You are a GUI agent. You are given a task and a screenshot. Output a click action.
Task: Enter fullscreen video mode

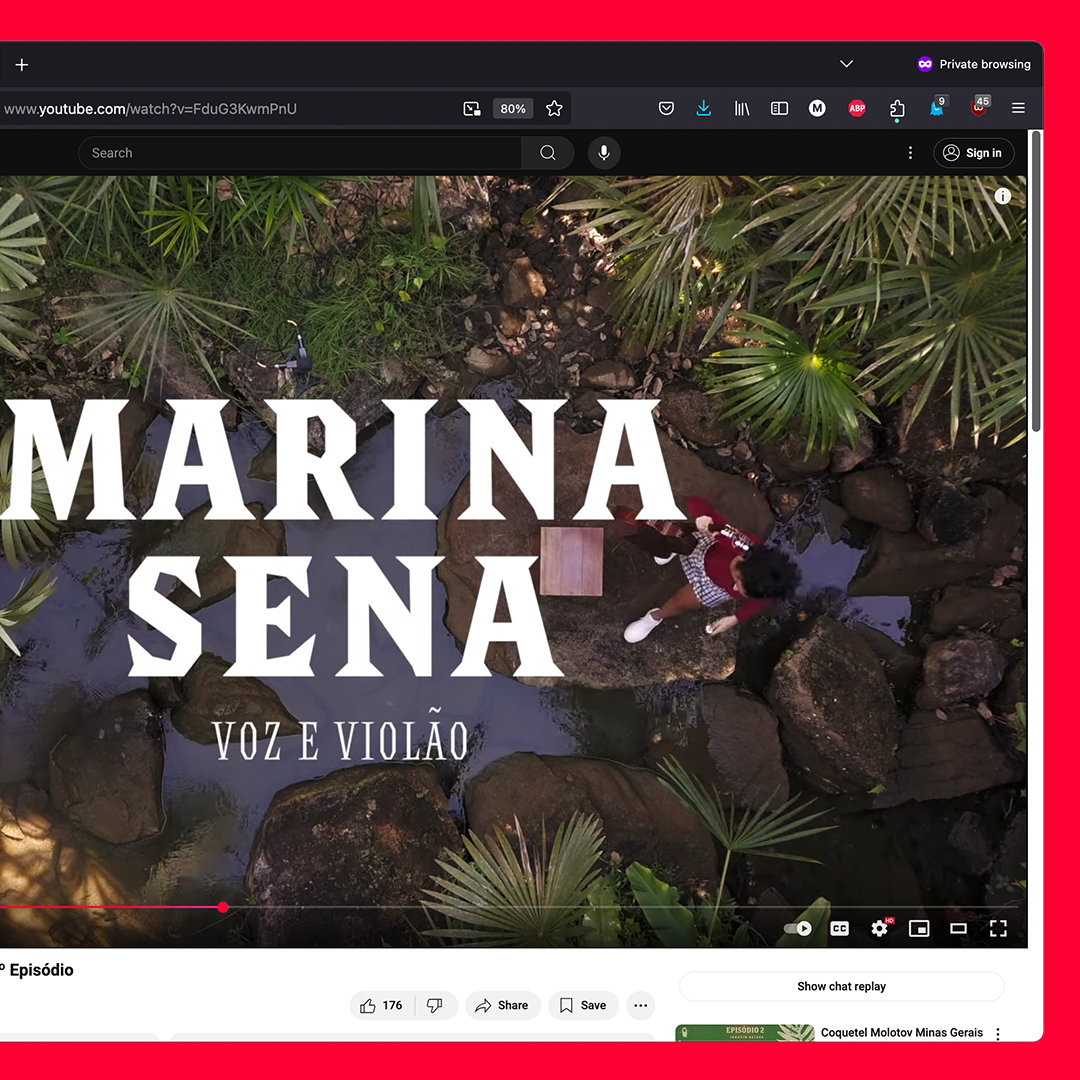pyautogui.click(x=998, y=929)
